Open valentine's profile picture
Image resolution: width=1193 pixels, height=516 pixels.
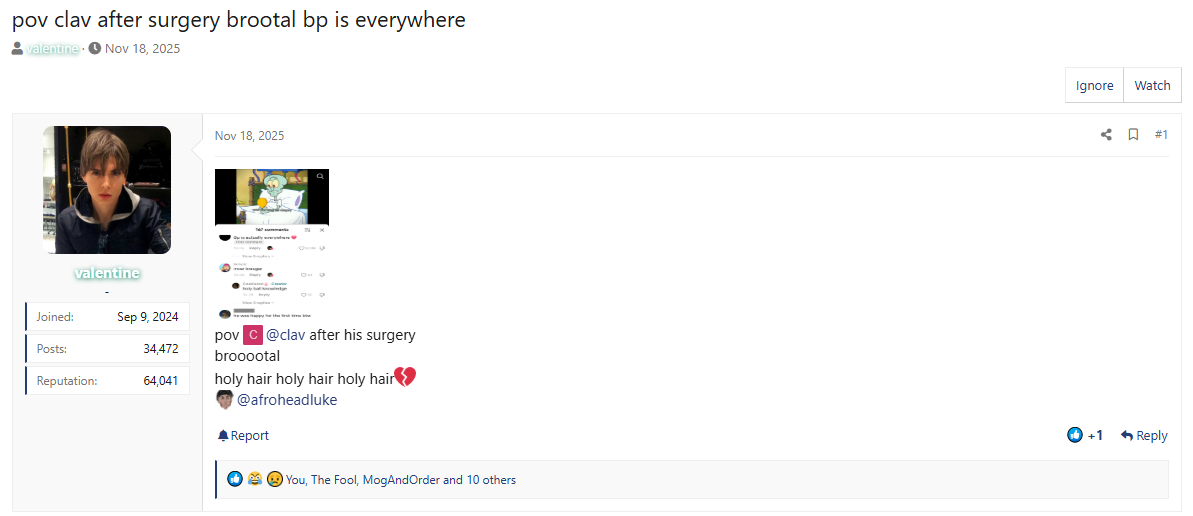(x=107, y=190)
